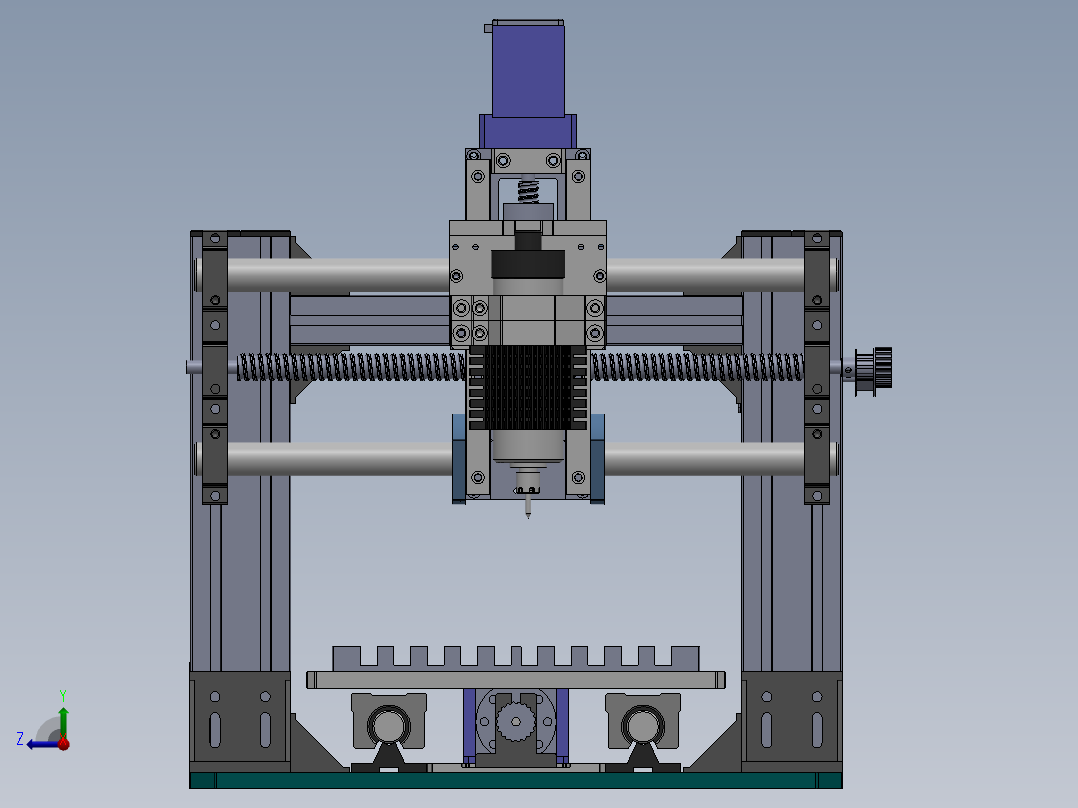Select the toothed gear at bottom center
The width and height of the screenshot is (1078, 808).
pyautogui.click(x=515, y=721)
